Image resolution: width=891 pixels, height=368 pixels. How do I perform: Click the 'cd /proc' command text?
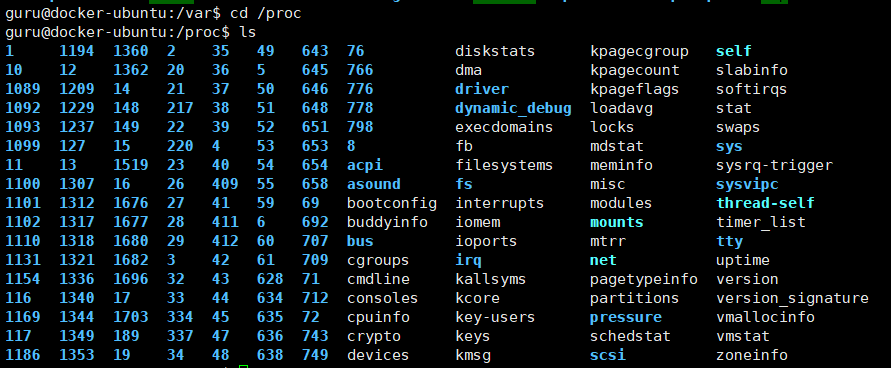[x=265, y=14]
